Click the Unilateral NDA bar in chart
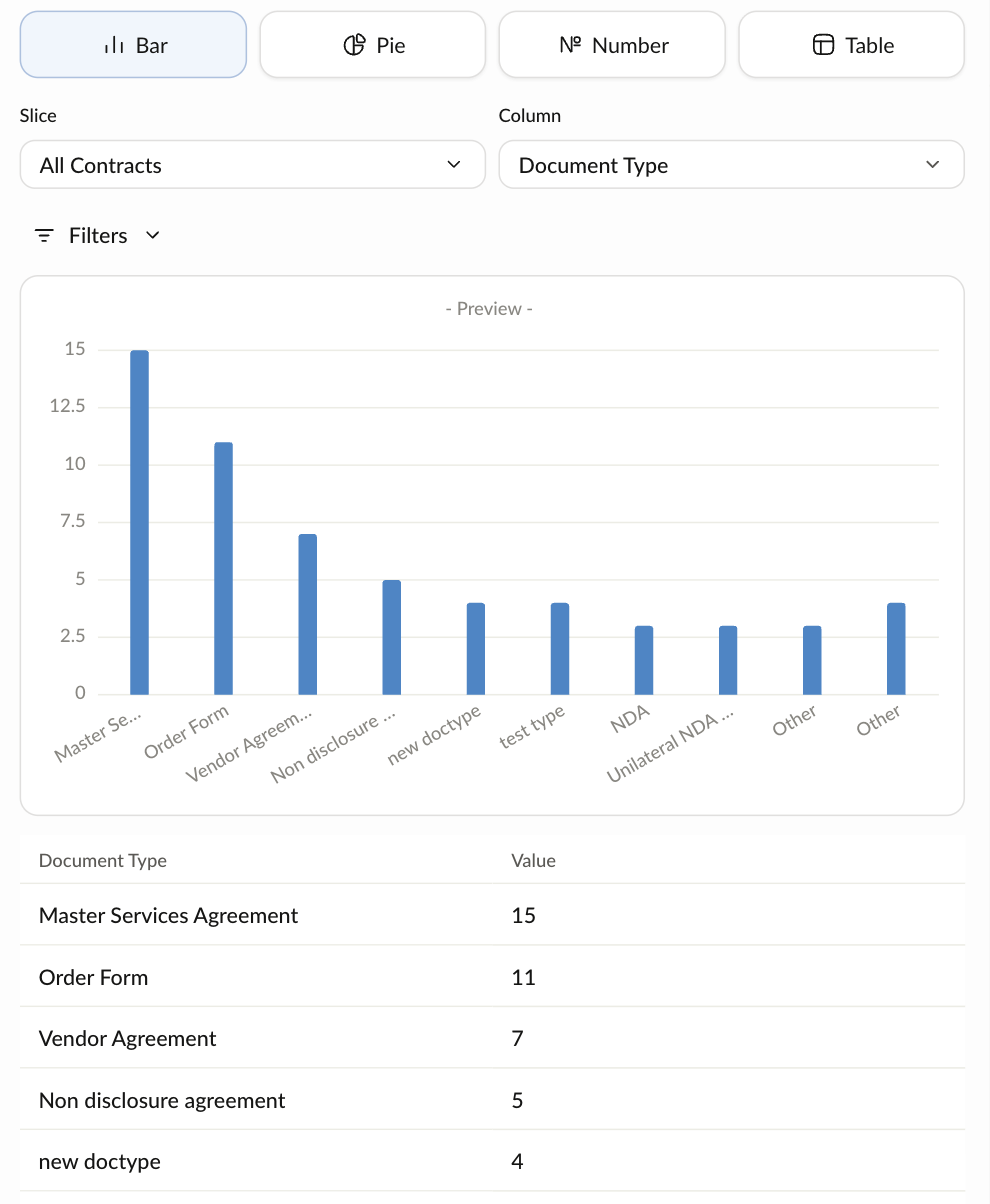Viewport: 990px width, 1204px height. pyautogui.click(x=727, y=660)
